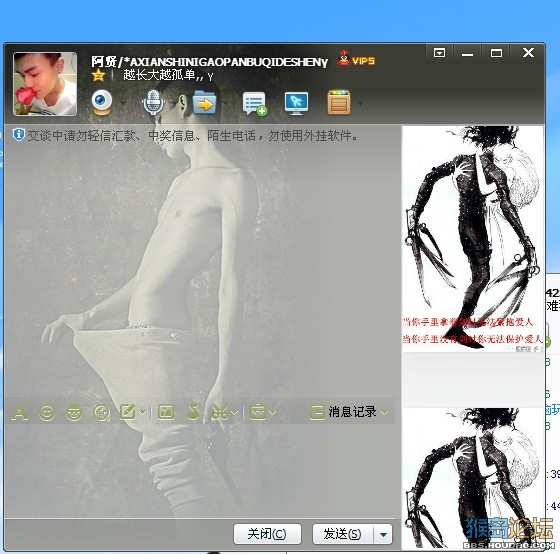Screen dimensions: 560x554
Task: Expand handwriting input options arrow
Action: point(142,413)
